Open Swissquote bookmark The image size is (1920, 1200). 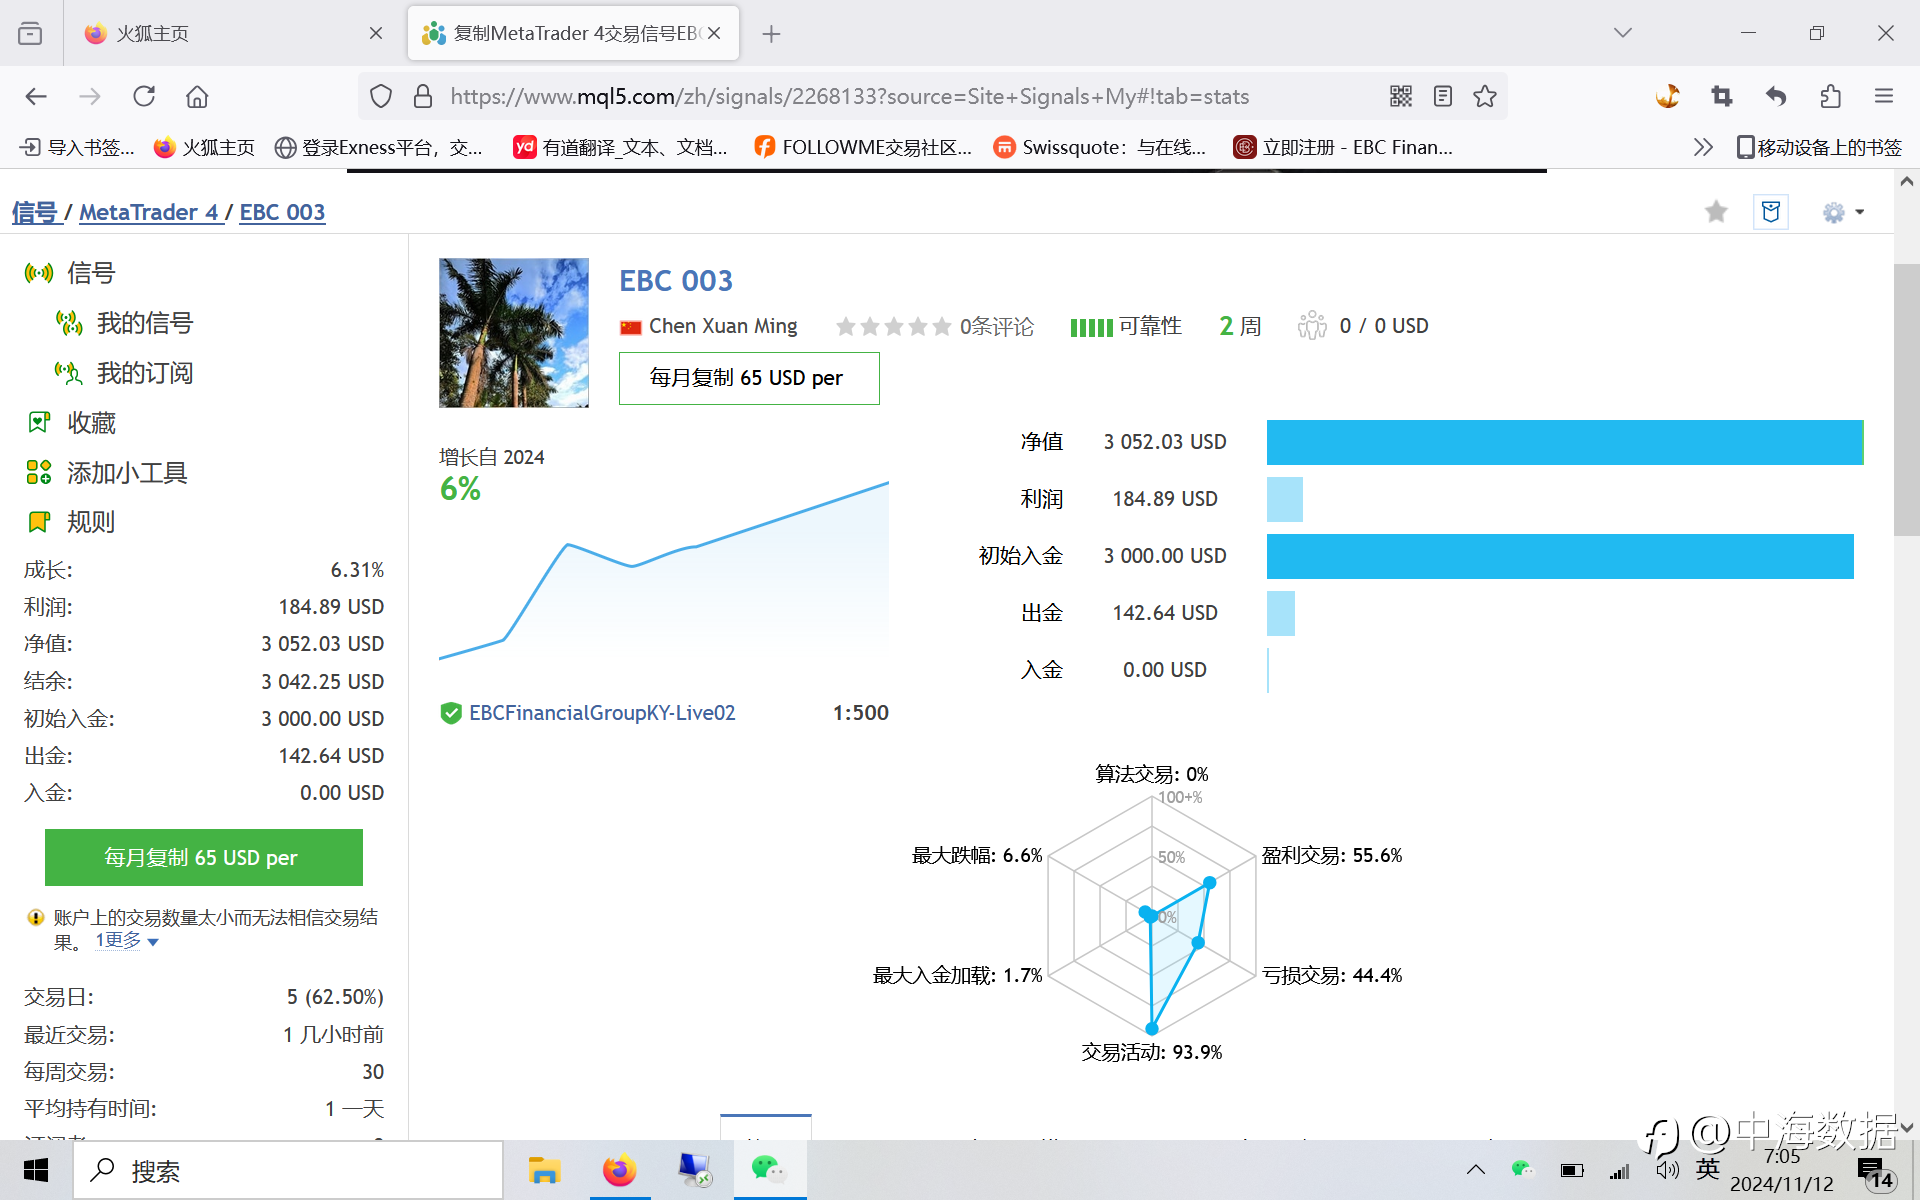coord(1100,147)
